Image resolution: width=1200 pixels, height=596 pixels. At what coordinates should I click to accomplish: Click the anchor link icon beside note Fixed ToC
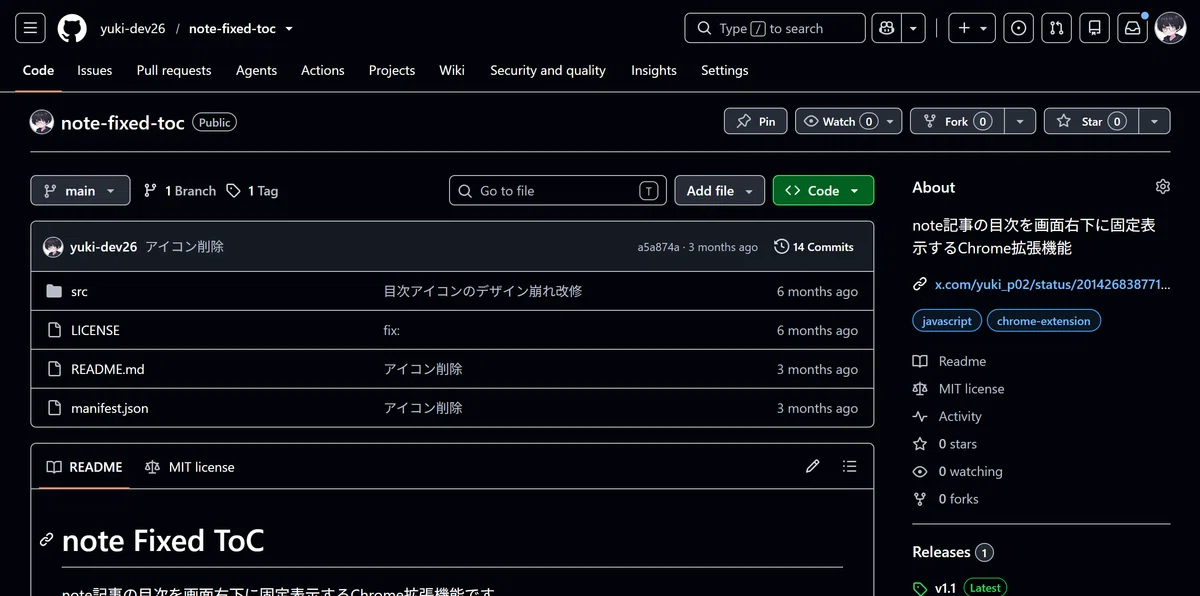coord(46,540)
